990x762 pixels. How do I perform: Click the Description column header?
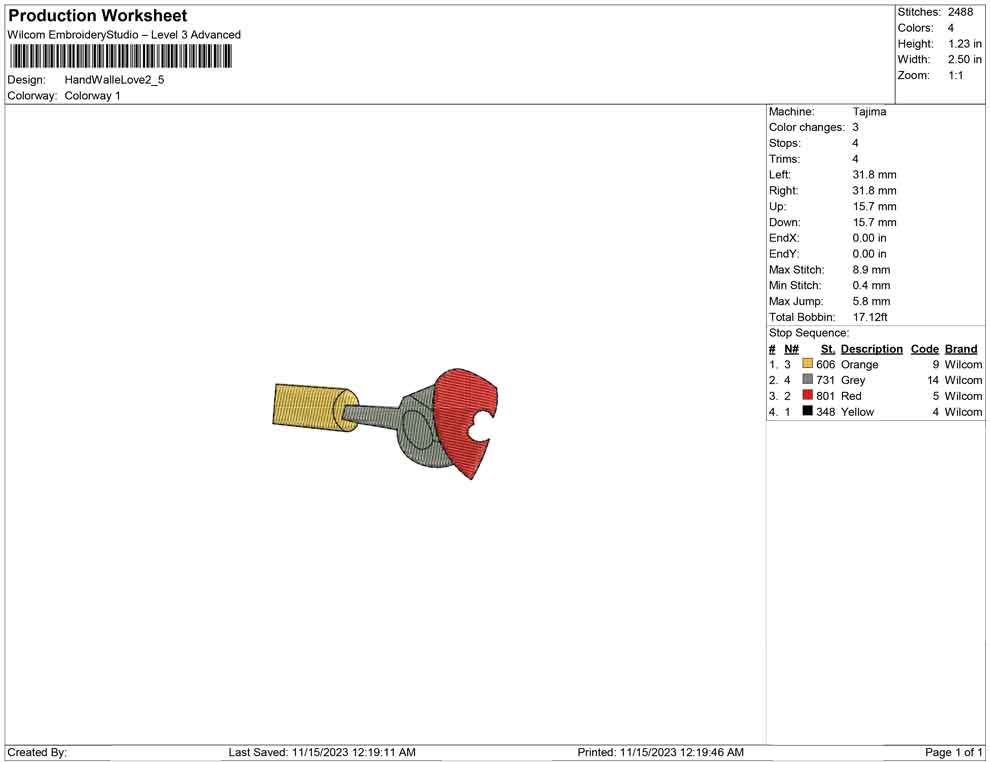tap(872, 349)
